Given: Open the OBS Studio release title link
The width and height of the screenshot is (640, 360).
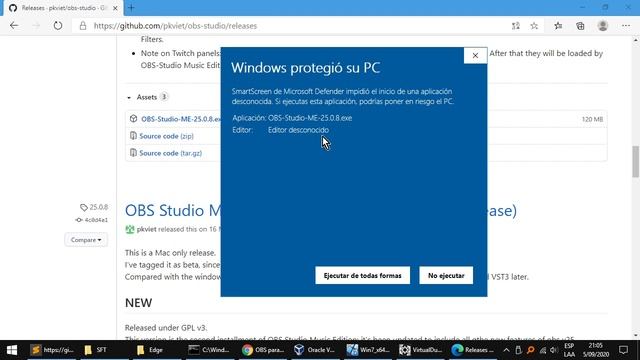Looking at the screenshot, I should (173, 211).
